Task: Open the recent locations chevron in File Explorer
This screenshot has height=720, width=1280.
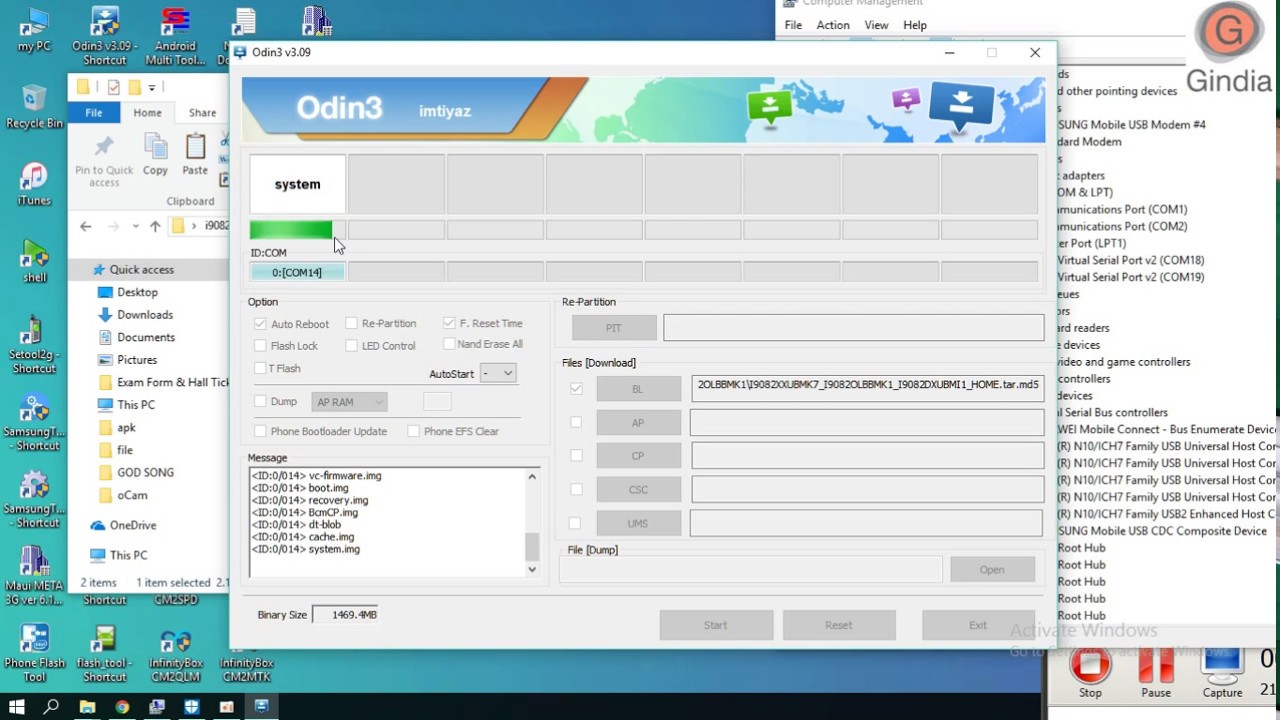Action: tap(135, 226)
